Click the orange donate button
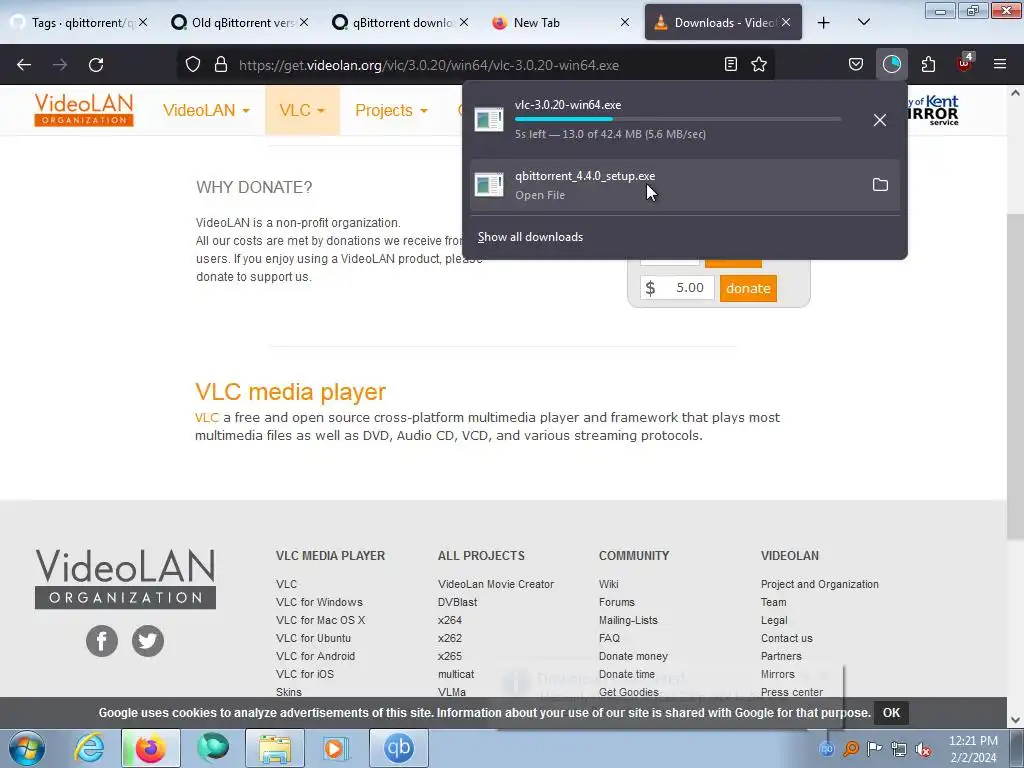 tap(748, 288)
